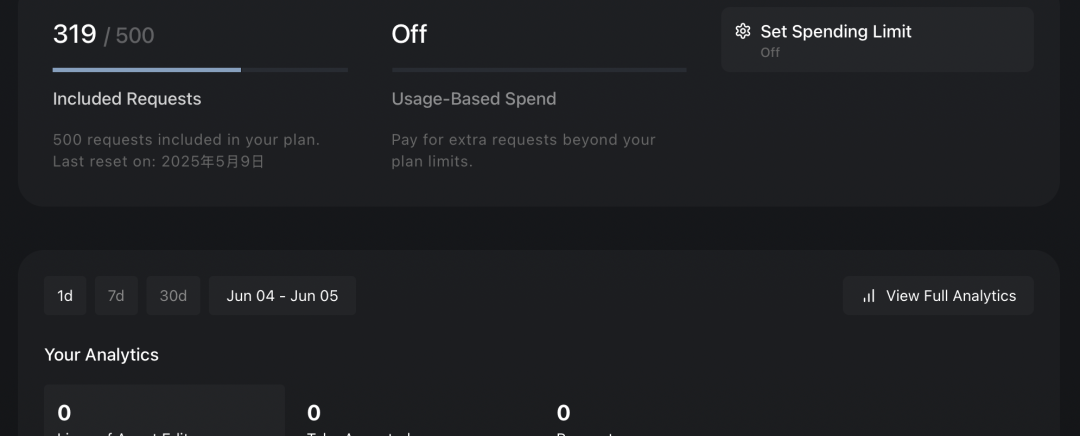1080x436 pixels.
Task: Click the Your Analytics heading
Action: click(x=101, y=355)
